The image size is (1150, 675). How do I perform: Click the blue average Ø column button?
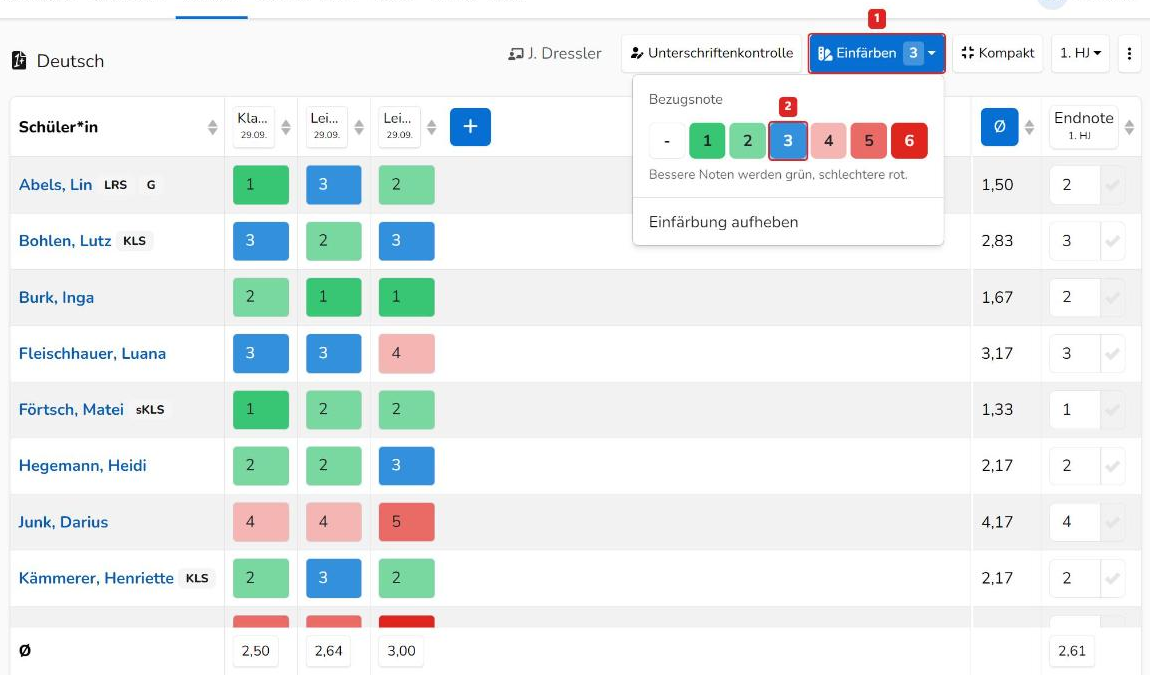999,126
